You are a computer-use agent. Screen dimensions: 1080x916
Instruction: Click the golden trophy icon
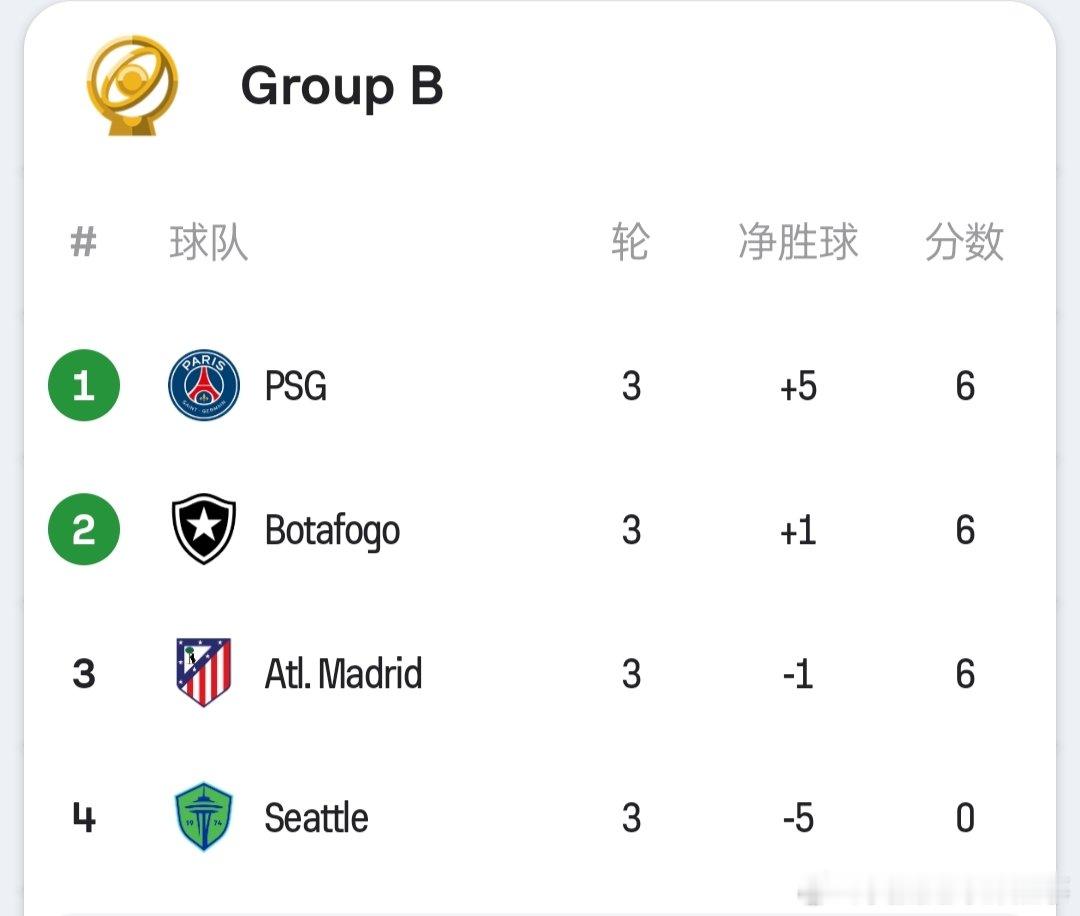(132, 85)
